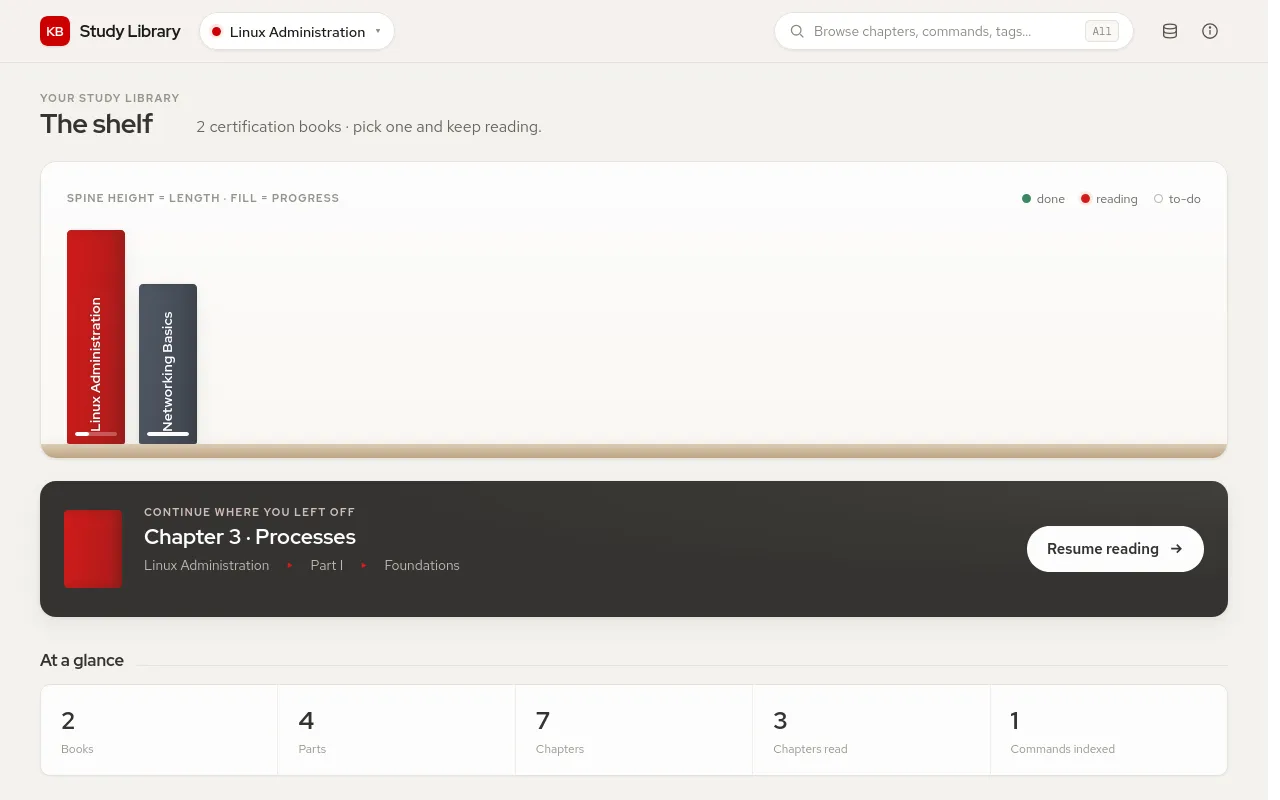Click Linux Administration breadcrumb in resume card
This screenshot has width=1280, height=800.
point(207,565)
